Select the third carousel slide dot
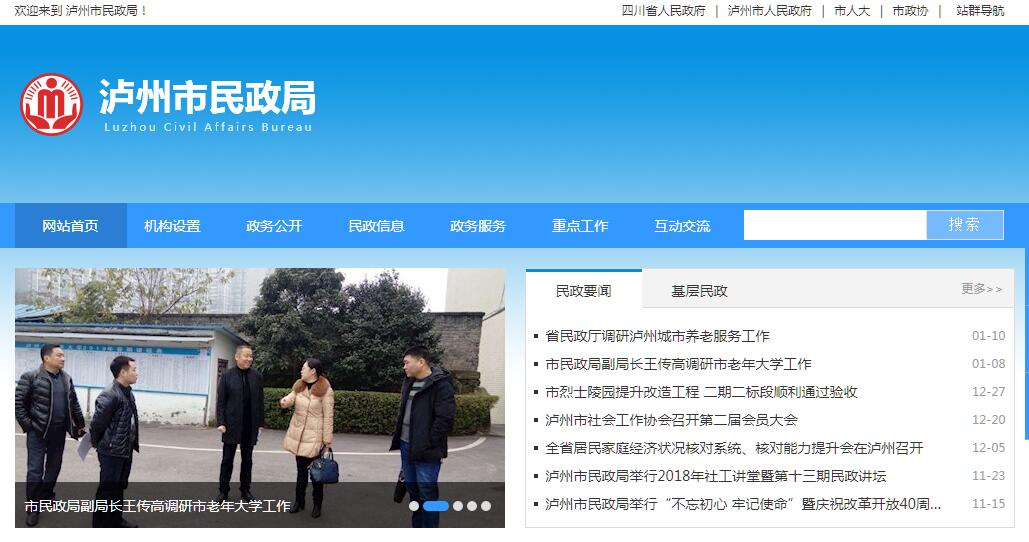The width and height of the screenshot is (1029, 542). (x=458, y=506)
